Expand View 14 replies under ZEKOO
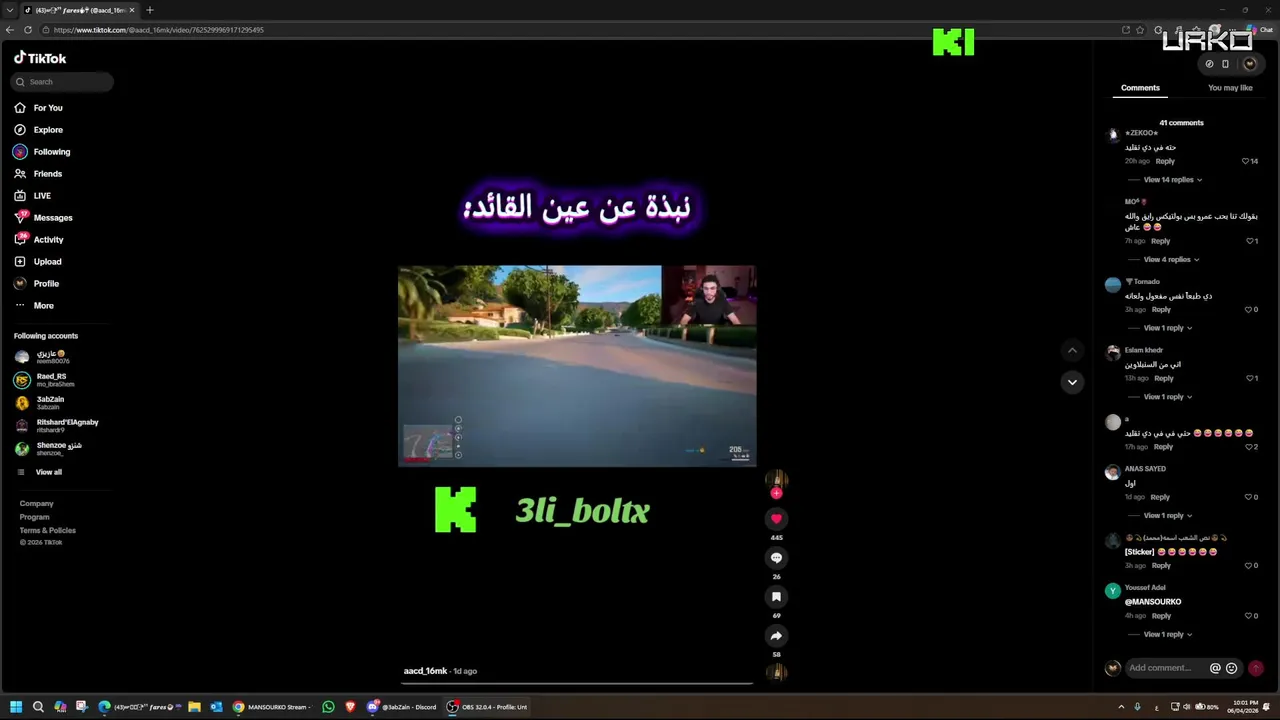The image size is (1280, 720). 1172,180
